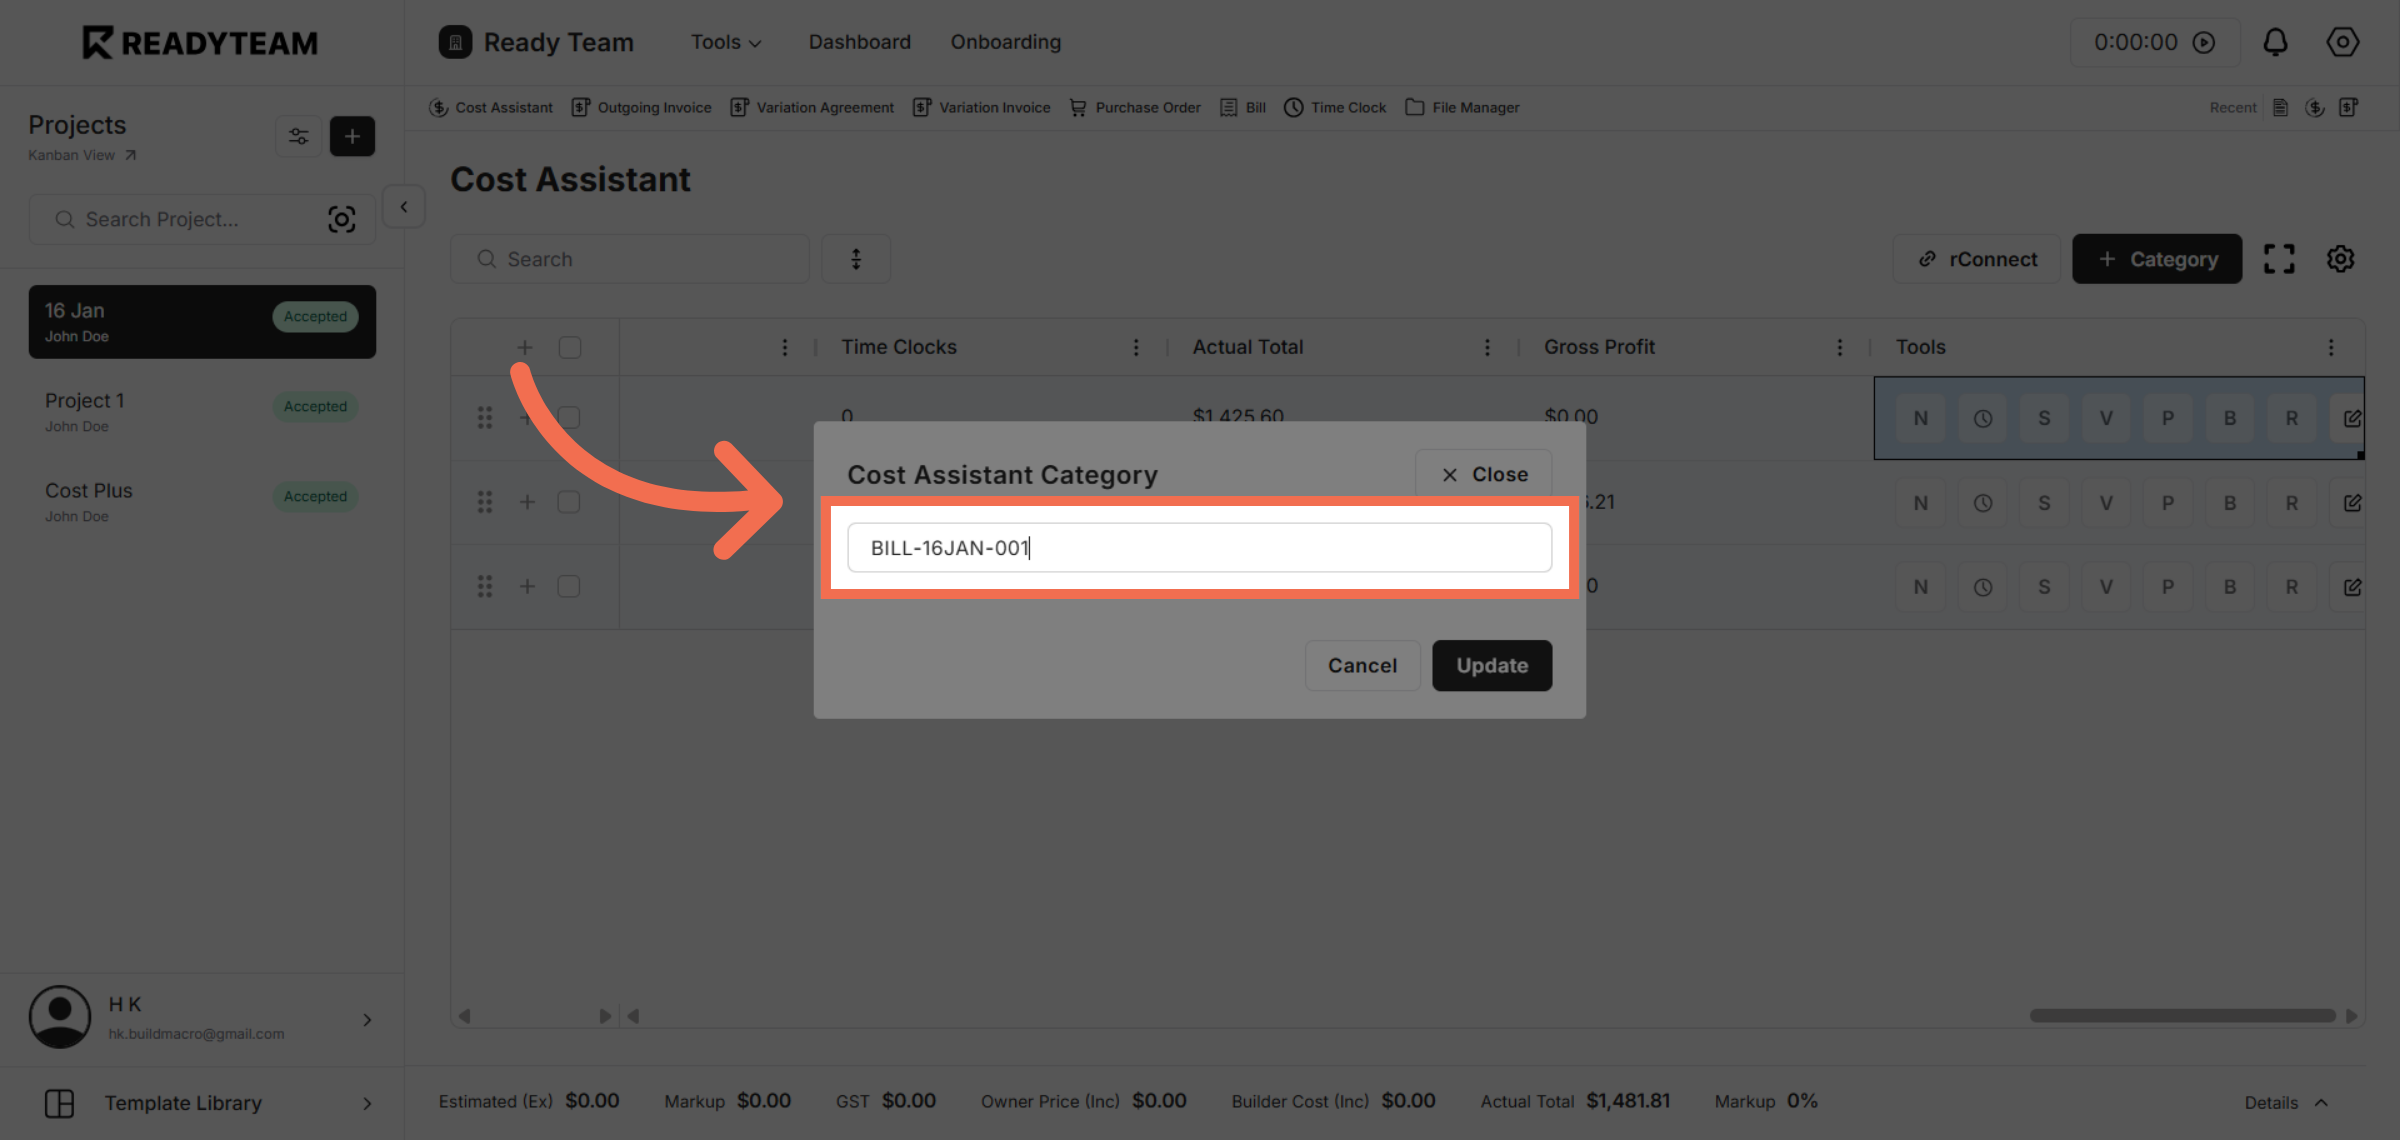This screenshot has width=2400, height=1140.
Task: Click the edit icon in the first Tools row
Action: click(x=2353, y=418)
